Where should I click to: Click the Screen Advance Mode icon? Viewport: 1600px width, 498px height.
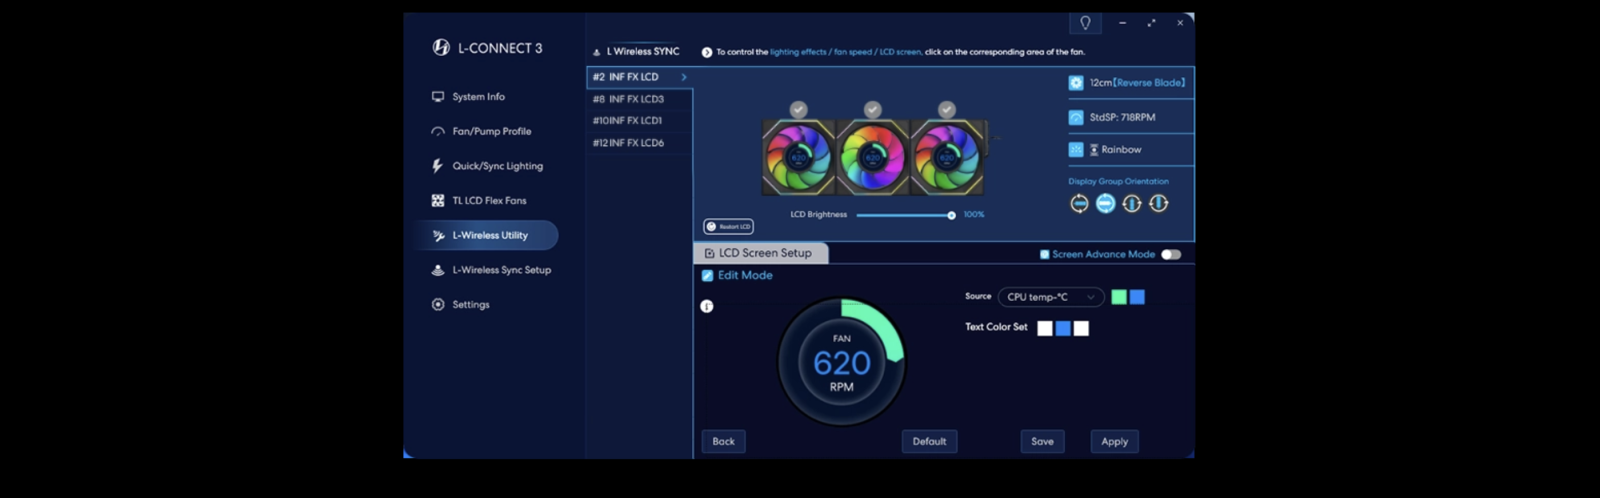click(x=1045, y=255)
